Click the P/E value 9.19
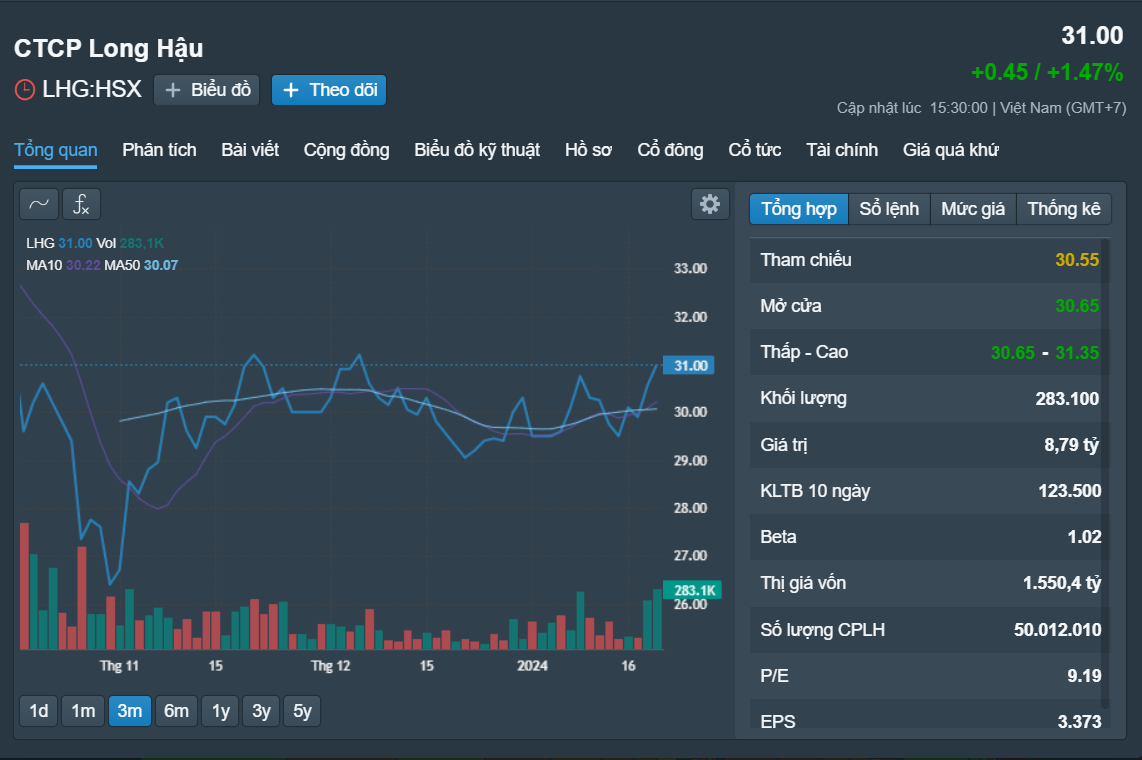Screen dimensions: 1142x760 1084,676
